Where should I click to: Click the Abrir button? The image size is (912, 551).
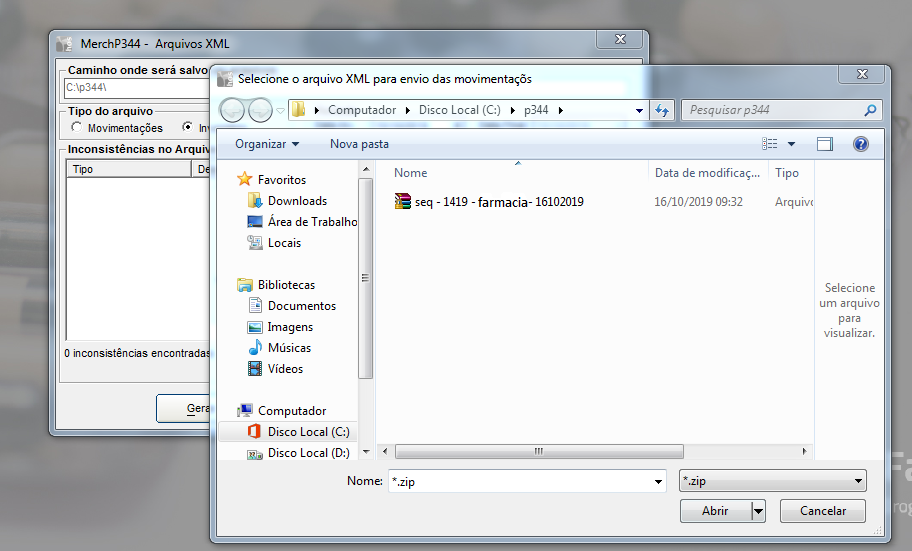point(714,511)
